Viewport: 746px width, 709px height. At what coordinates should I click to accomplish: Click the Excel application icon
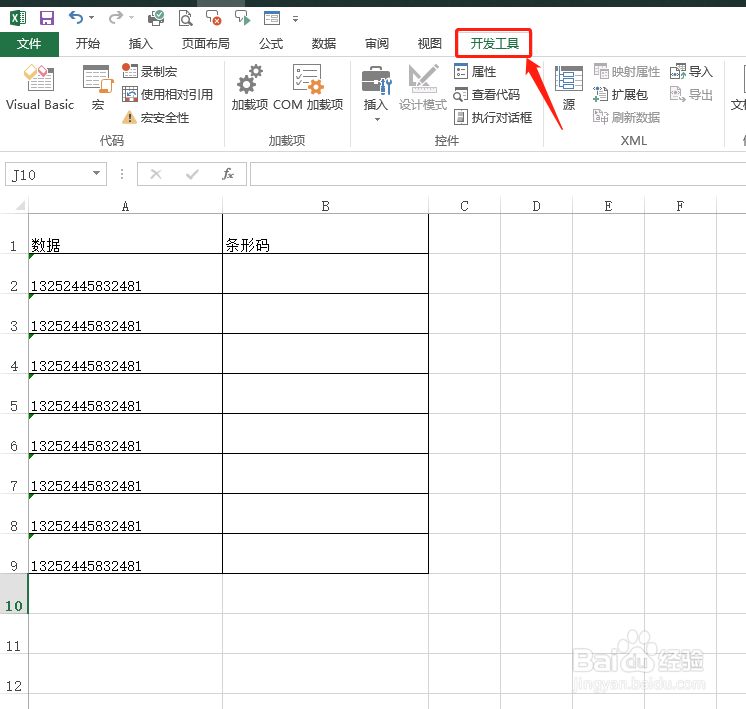[x=18, y=19]
